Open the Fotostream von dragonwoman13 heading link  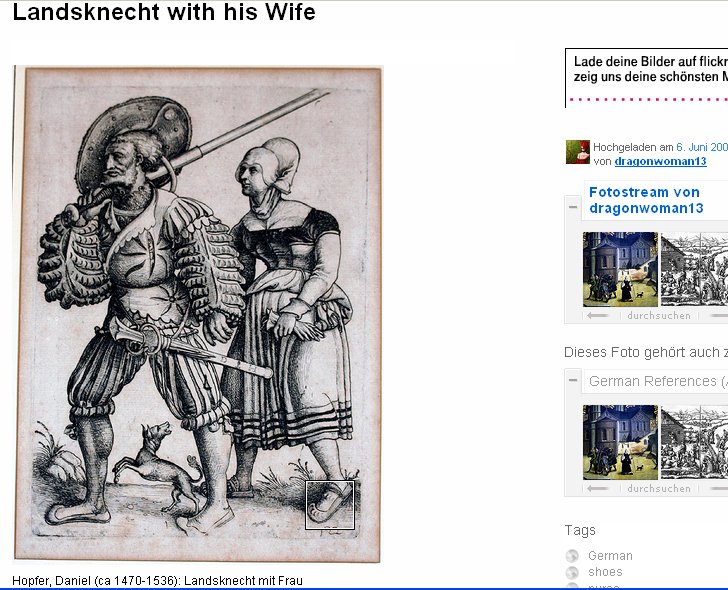(x=646, y=200)
